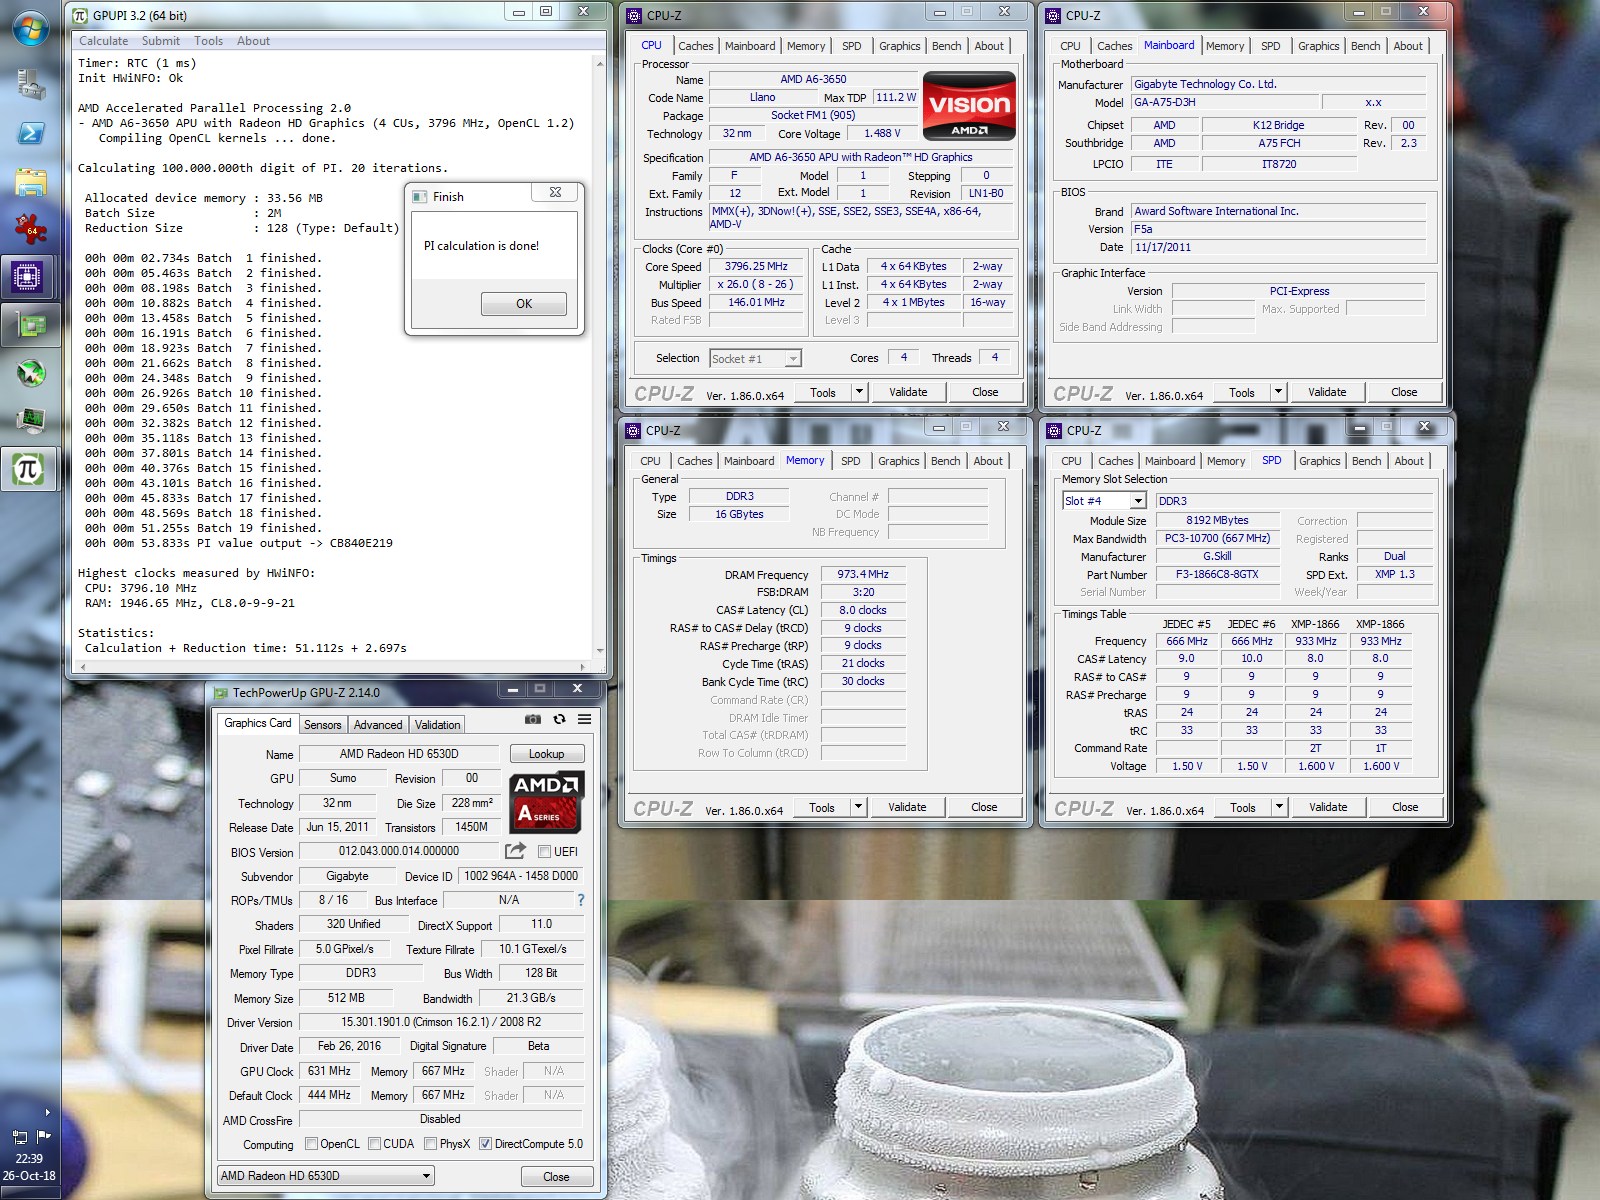Click the red 64 splat taskbar icon
Viewport: 1600px width, 1200px height.
pos(30,228)
